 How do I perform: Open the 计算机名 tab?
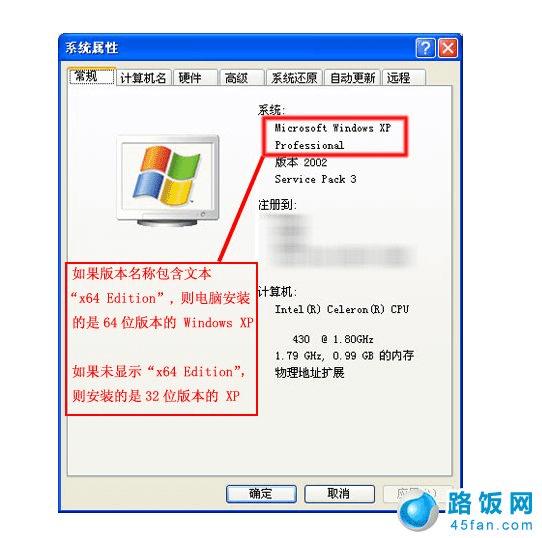143,78
